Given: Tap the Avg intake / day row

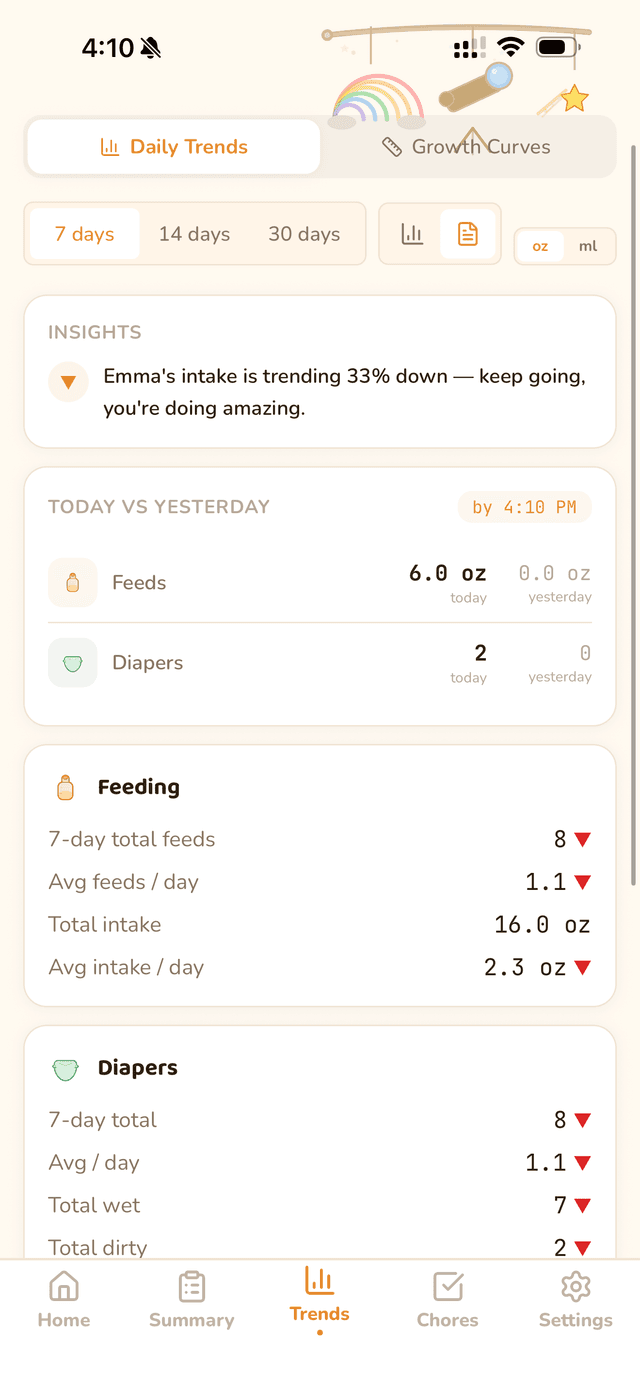Looking at the screenshot, I should point(319,967).
